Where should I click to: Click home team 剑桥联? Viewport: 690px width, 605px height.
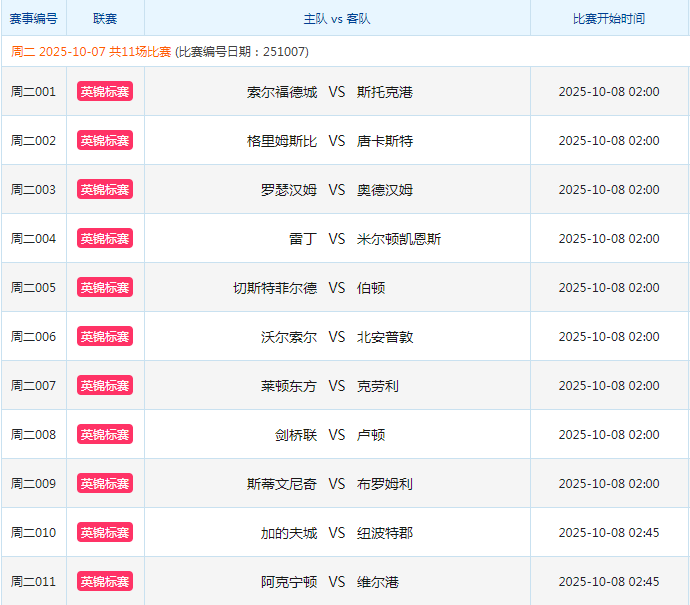[x=296, y=435]
